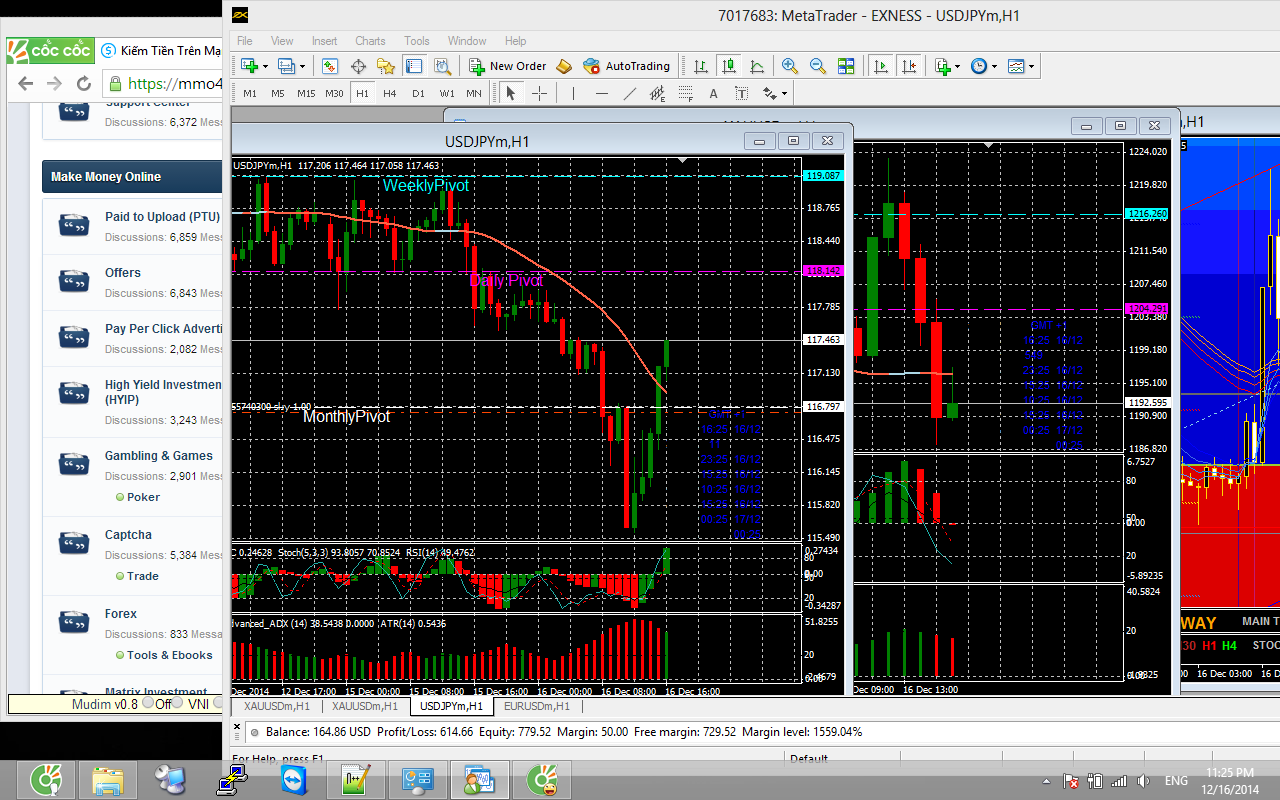Expand the Templates dropdown arrow
This screenshot has width=1280, height=800.
tap(1032, 66)
